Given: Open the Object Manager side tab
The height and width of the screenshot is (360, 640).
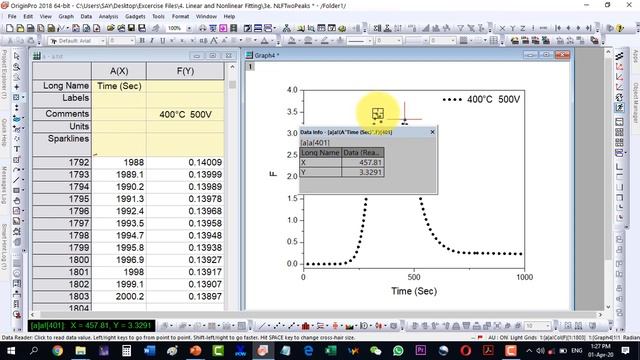Looking at the screenshot, I should pos(636,103).
